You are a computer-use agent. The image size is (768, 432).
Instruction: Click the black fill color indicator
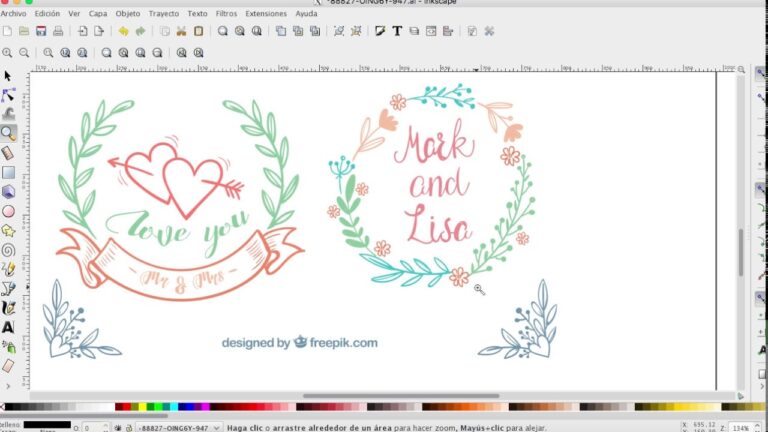pos(47,425)
